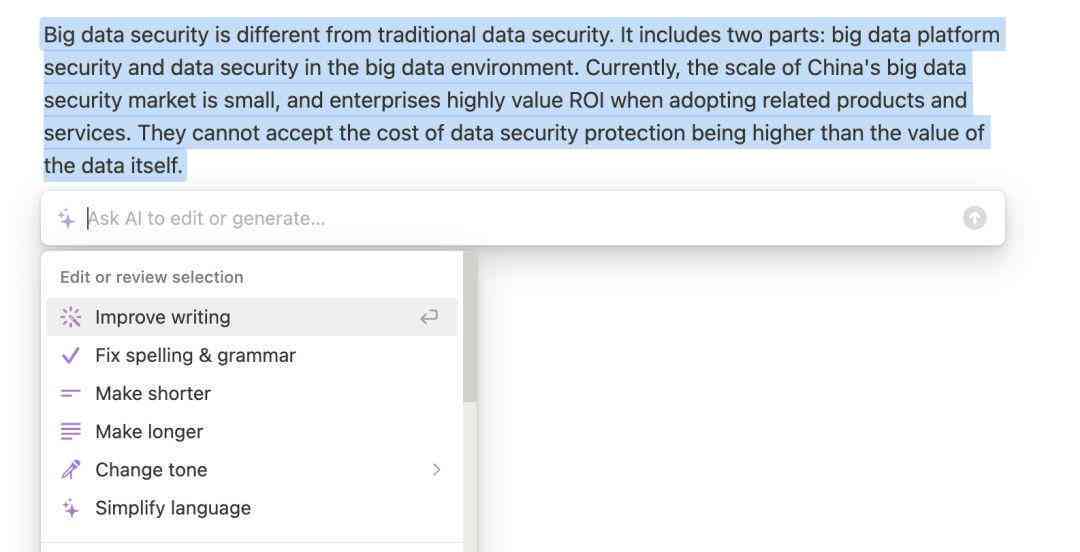The image size is (1080, 552).
Task: Select Improve writing from the menu
Action: tap(251, 317)
